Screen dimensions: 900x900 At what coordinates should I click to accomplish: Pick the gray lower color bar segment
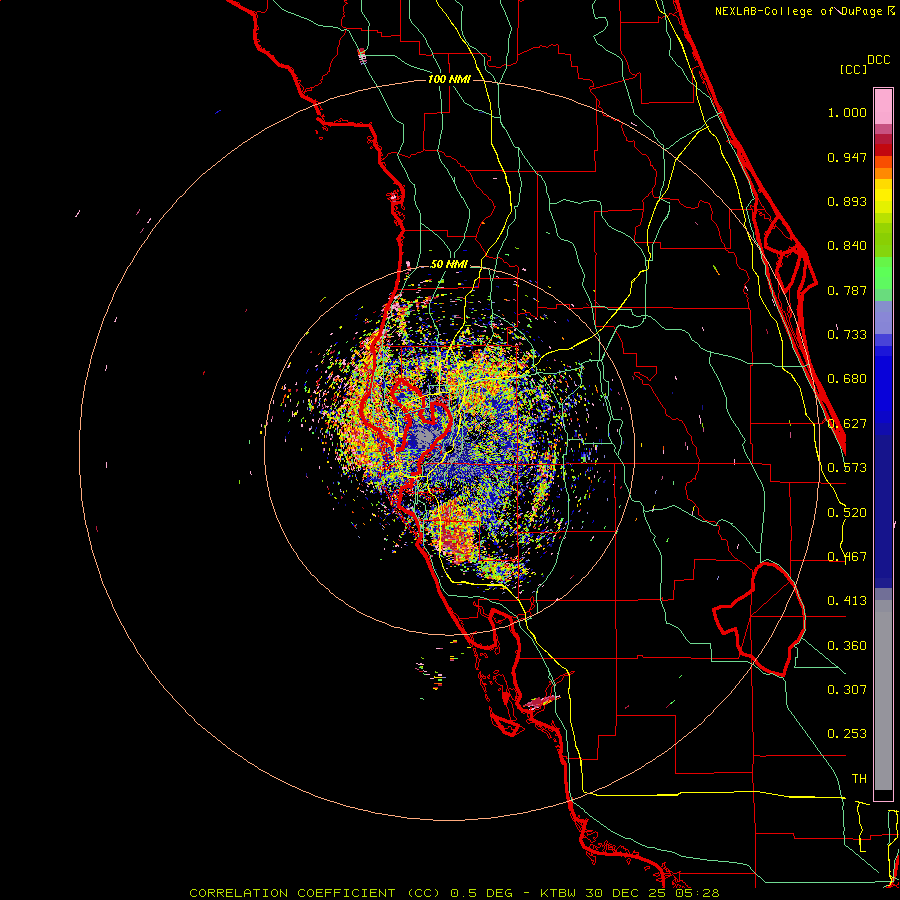[x=883, y=695]
